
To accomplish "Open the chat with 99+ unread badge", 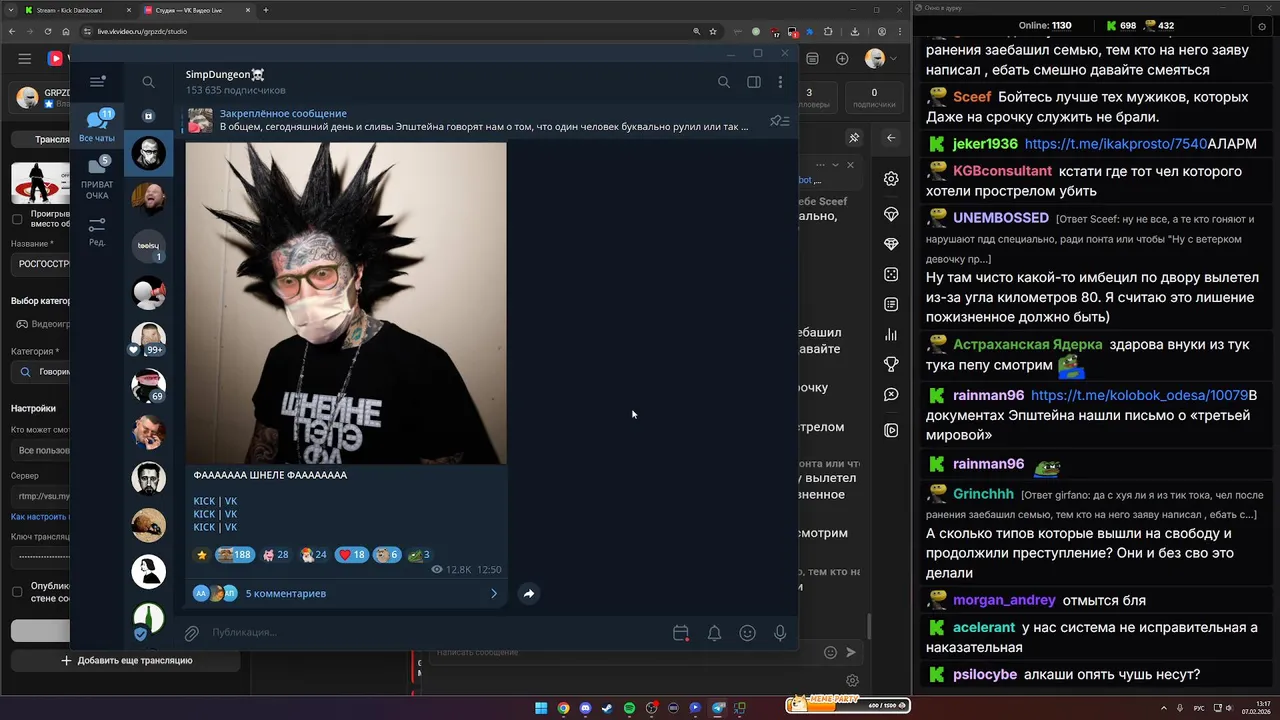I will 149,340.
